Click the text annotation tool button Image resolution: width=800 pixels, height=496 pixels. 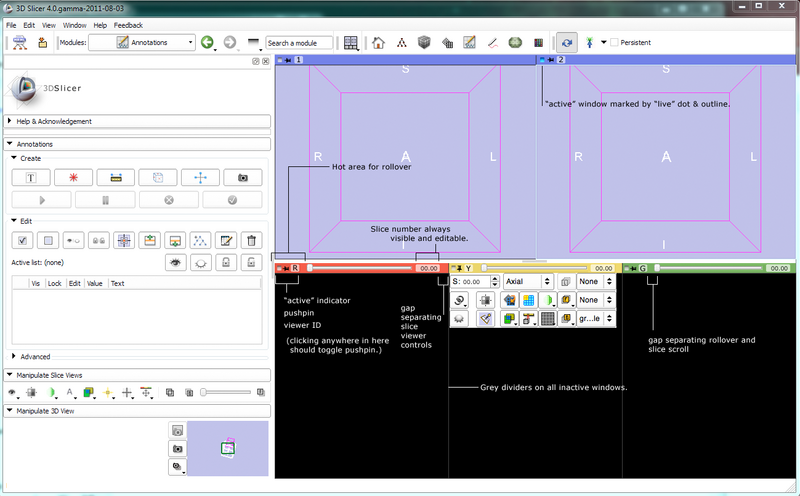[31, 177]
